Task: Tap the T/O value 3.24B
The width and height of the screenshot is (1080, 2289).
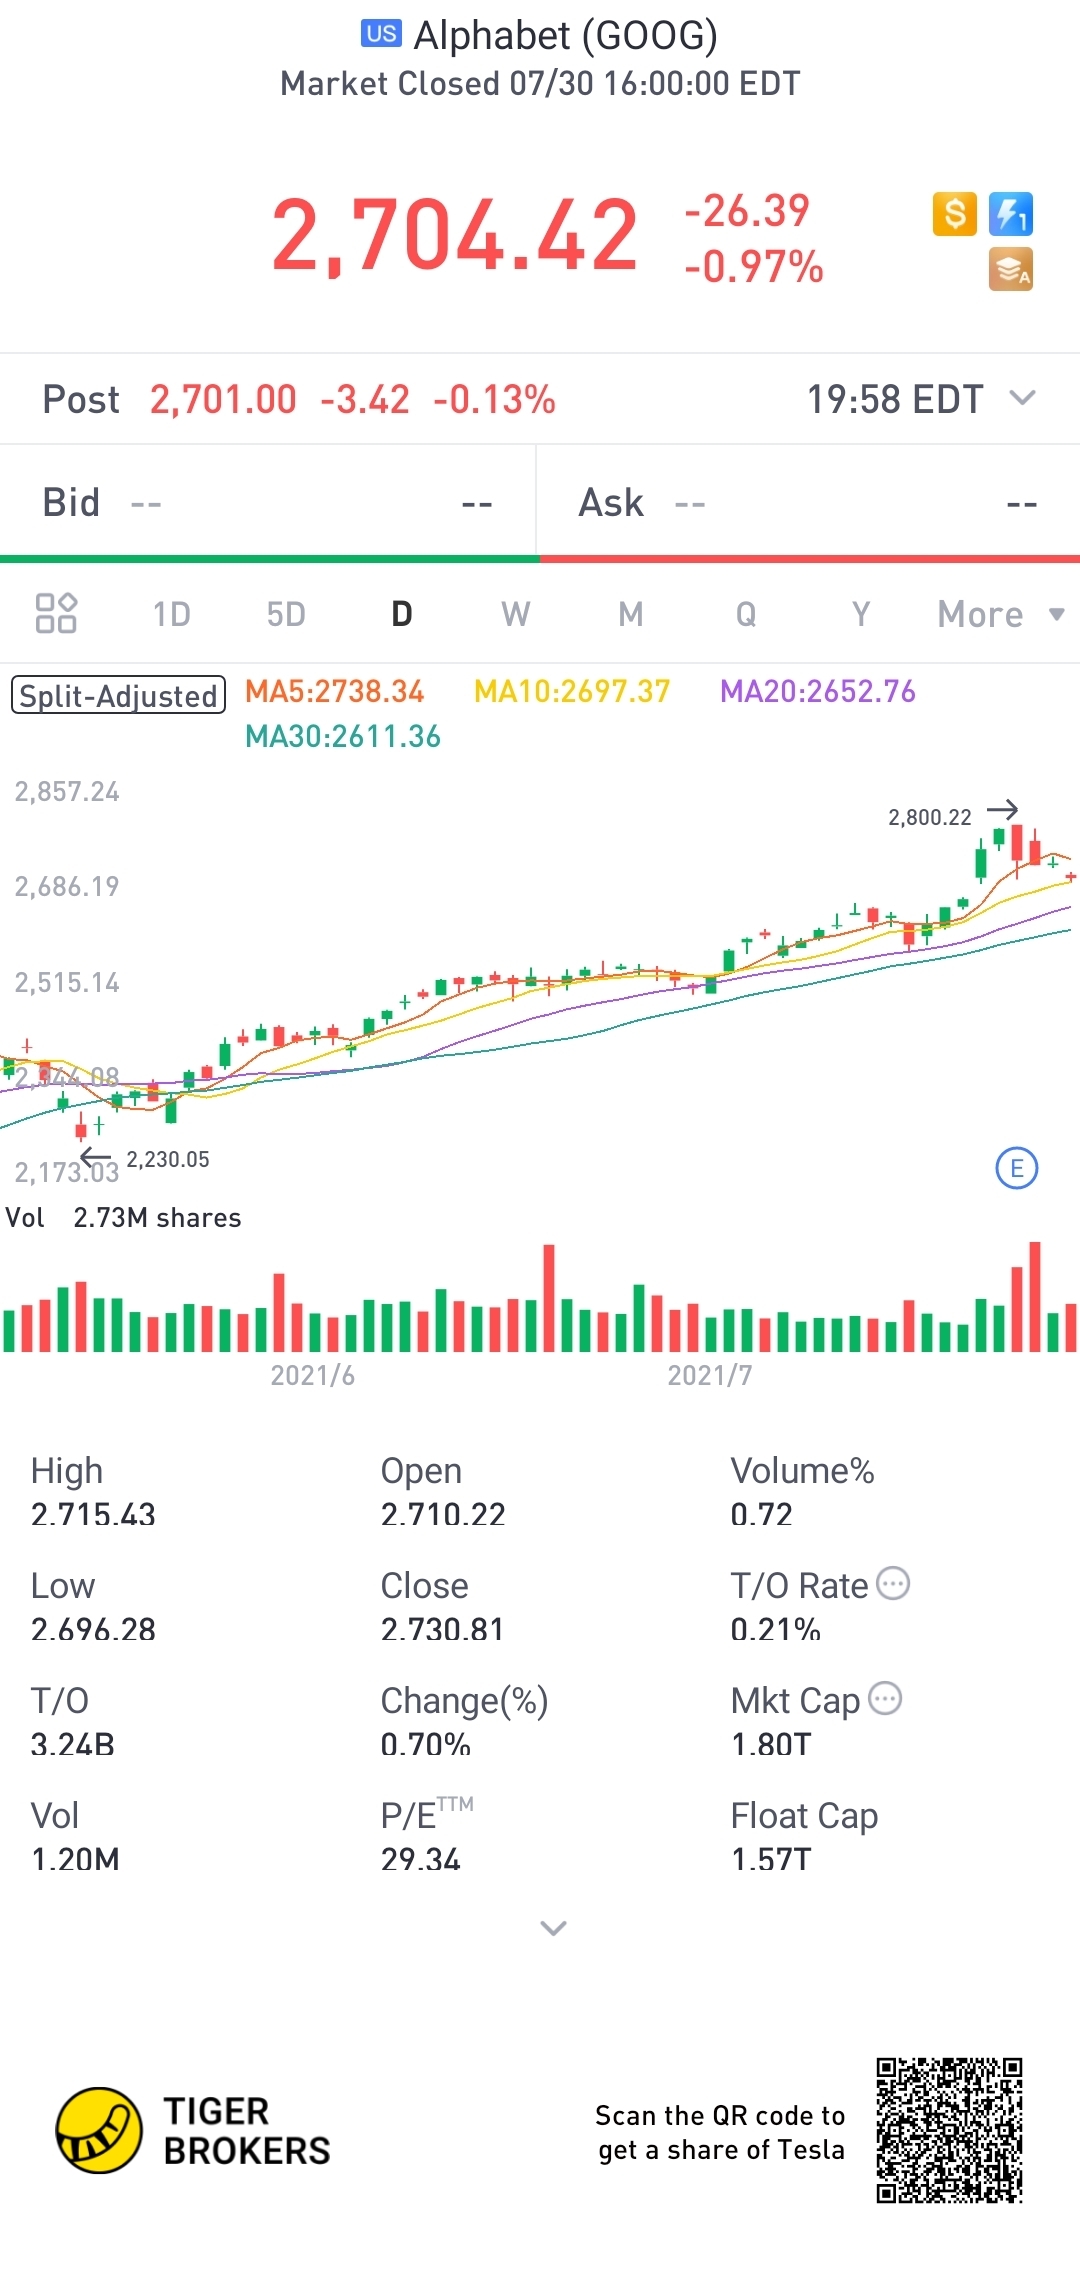Action: pos(73,1744)
